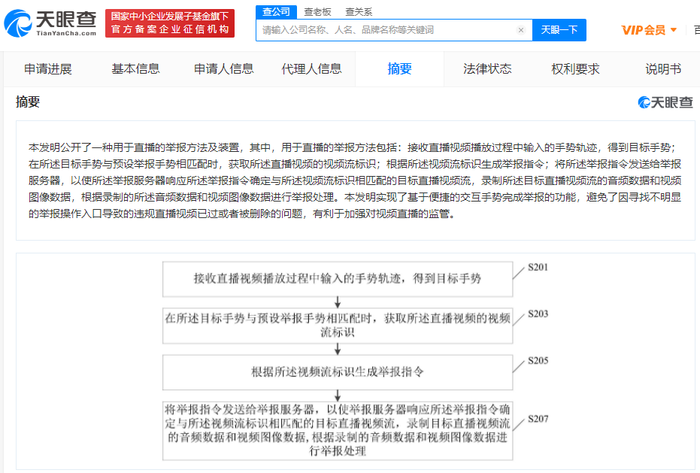Go to the 基本信息 section tab
The height and width of the screenshot is (473, 700).
point(136,69)
